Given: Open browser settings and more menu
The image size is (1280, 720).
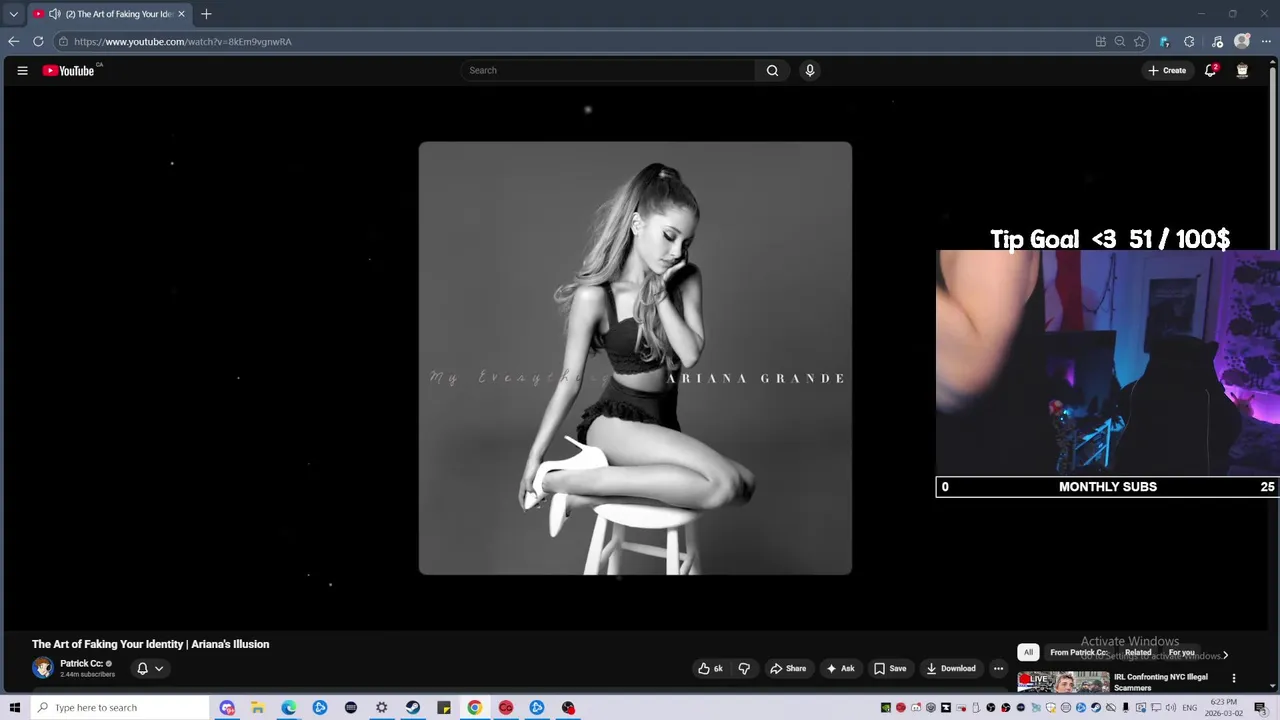Looking at the screenshot, I should click(x=1266, y=41).
